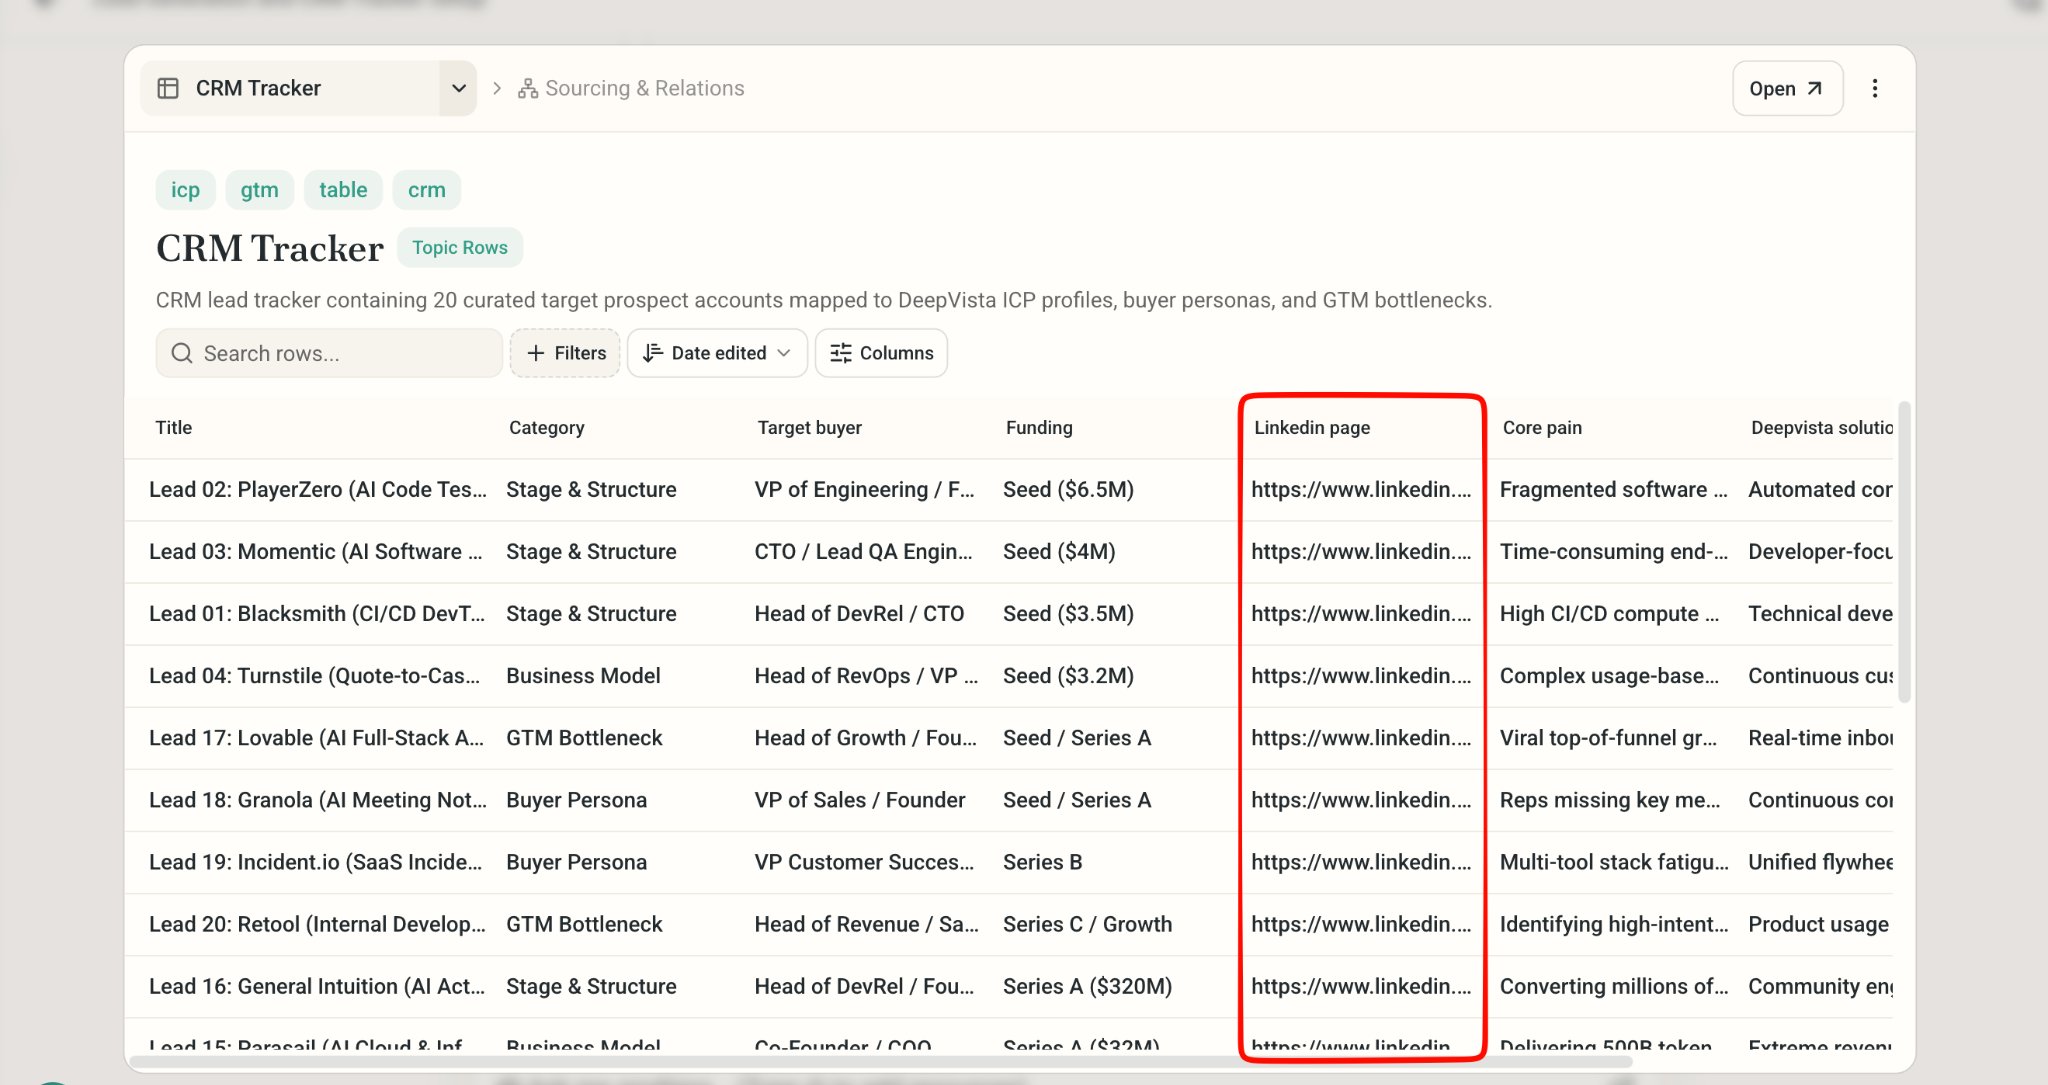Open the Date edited sort dropdown

pos(717,353)
